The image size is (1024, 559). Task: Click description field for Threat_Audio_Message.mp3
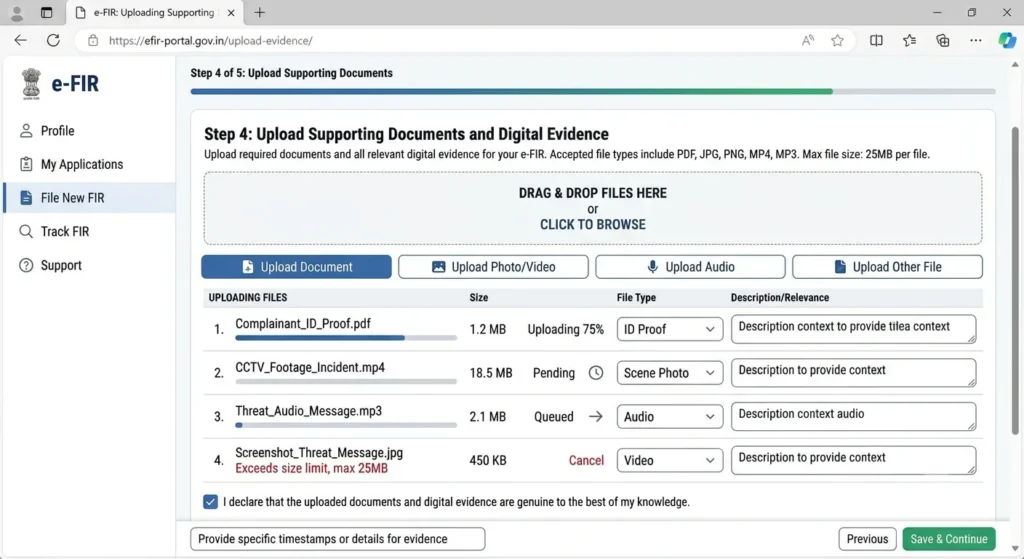click(854, 417)
